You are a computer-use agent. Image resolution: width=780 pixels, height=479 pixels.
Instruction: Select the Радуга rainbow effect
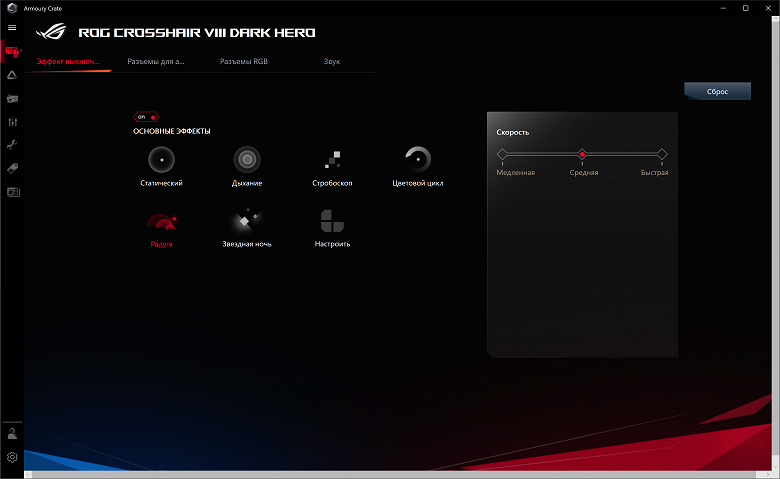click(161, 229)
